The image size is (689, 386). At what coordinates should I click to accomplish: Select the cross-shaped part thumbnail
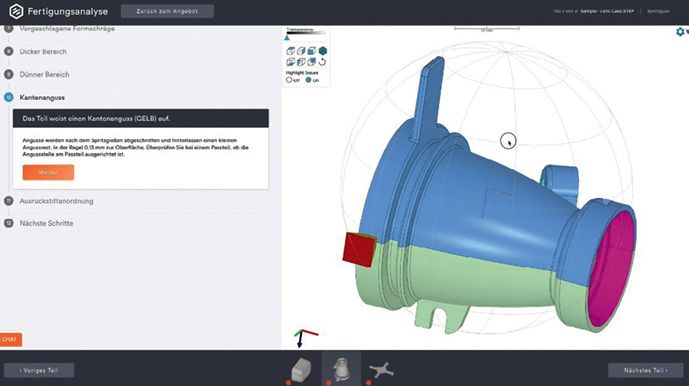point(381,369)
